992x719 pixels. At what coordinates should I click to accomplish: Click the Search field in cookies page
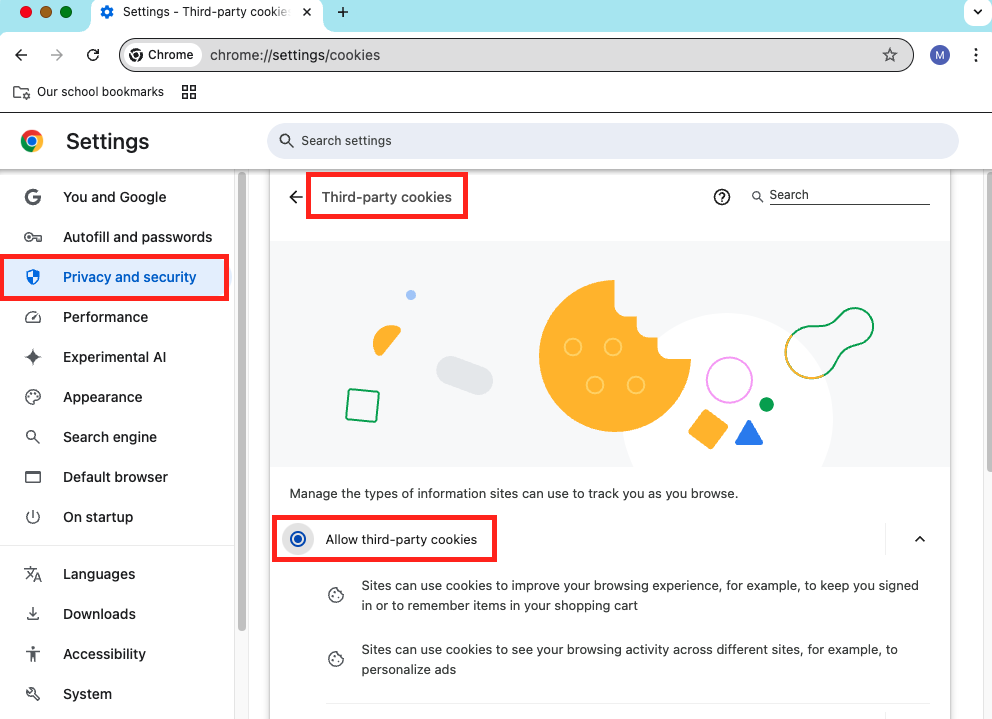click(849, 196)
